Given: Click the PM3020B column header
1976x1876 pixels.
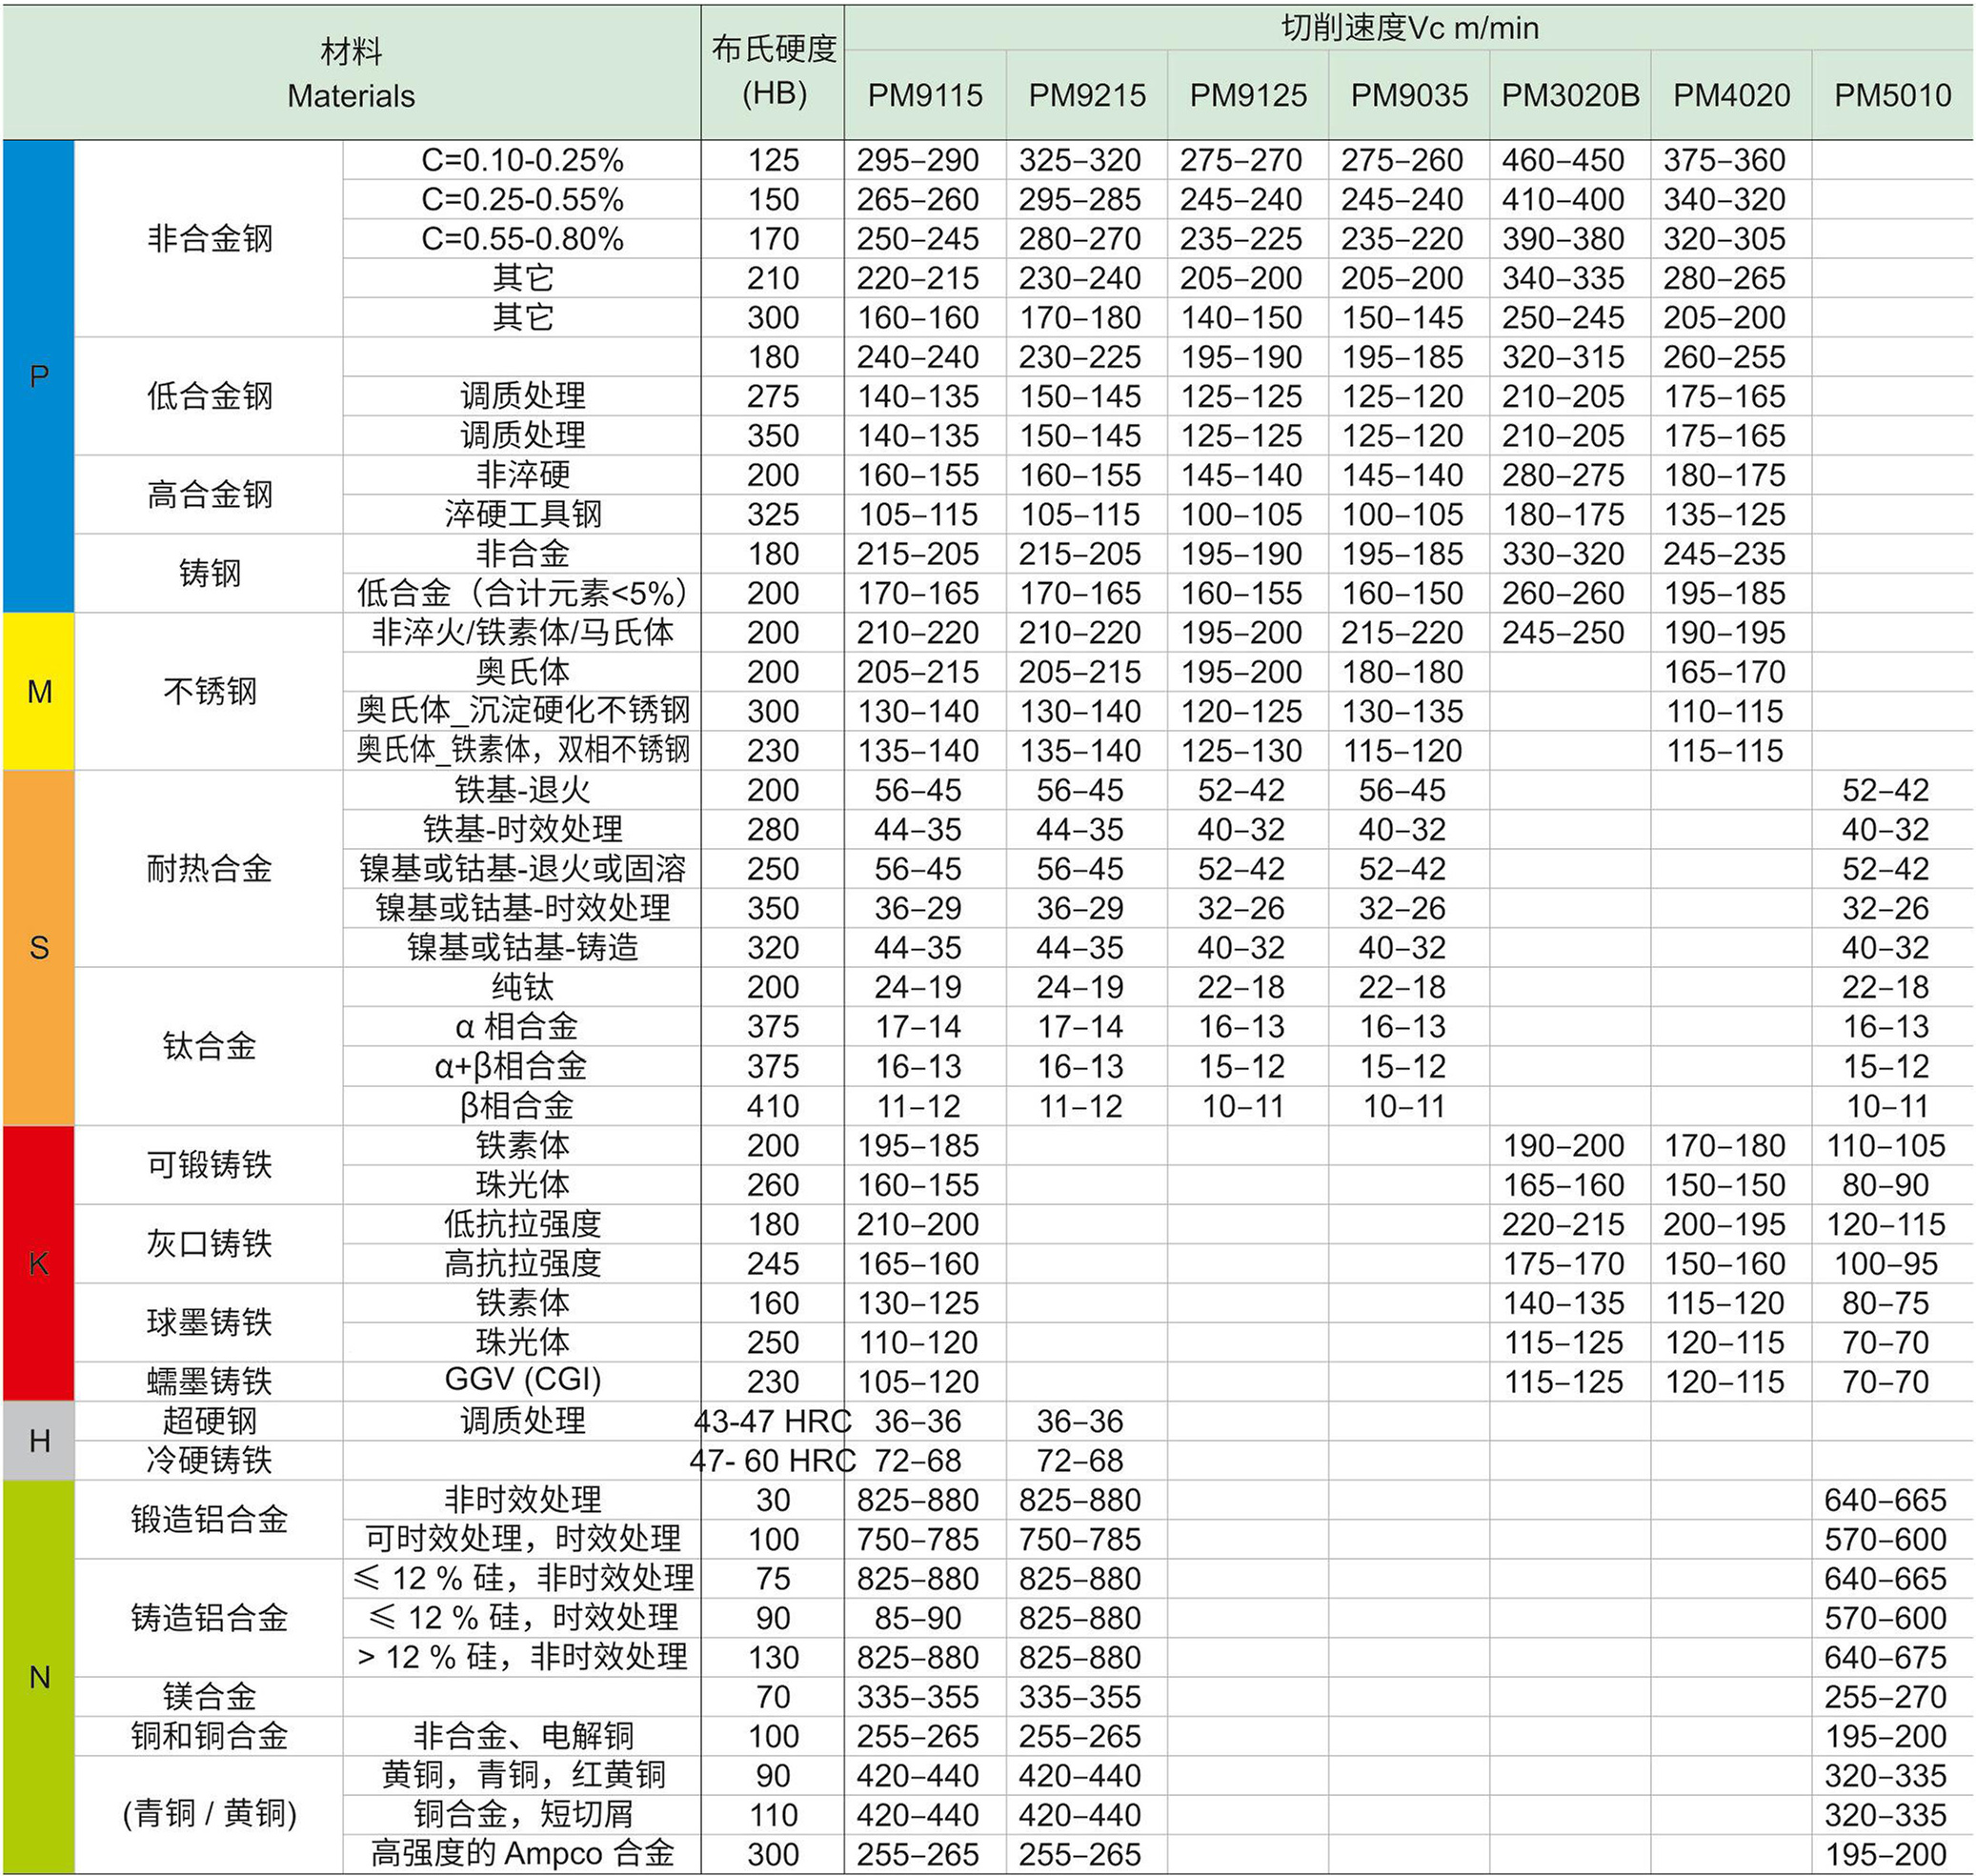Looking at the screenshot, I should tap(1570, 95).
